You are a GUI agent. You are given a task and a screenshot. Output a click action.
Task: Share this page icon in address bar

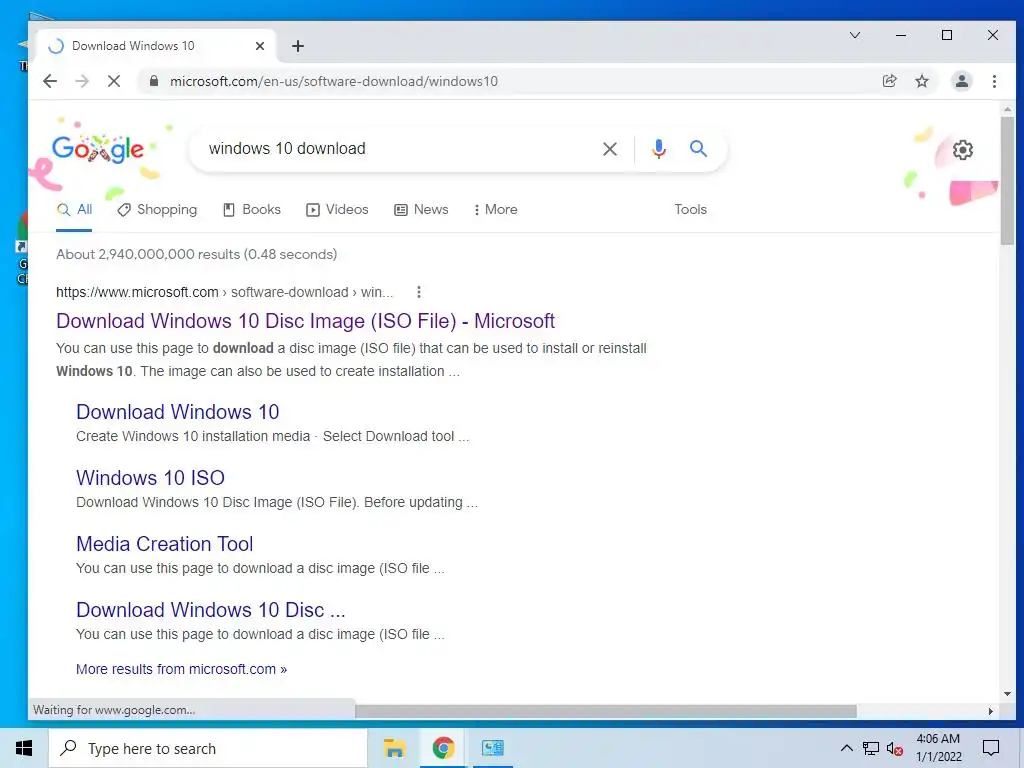[889, 81]
